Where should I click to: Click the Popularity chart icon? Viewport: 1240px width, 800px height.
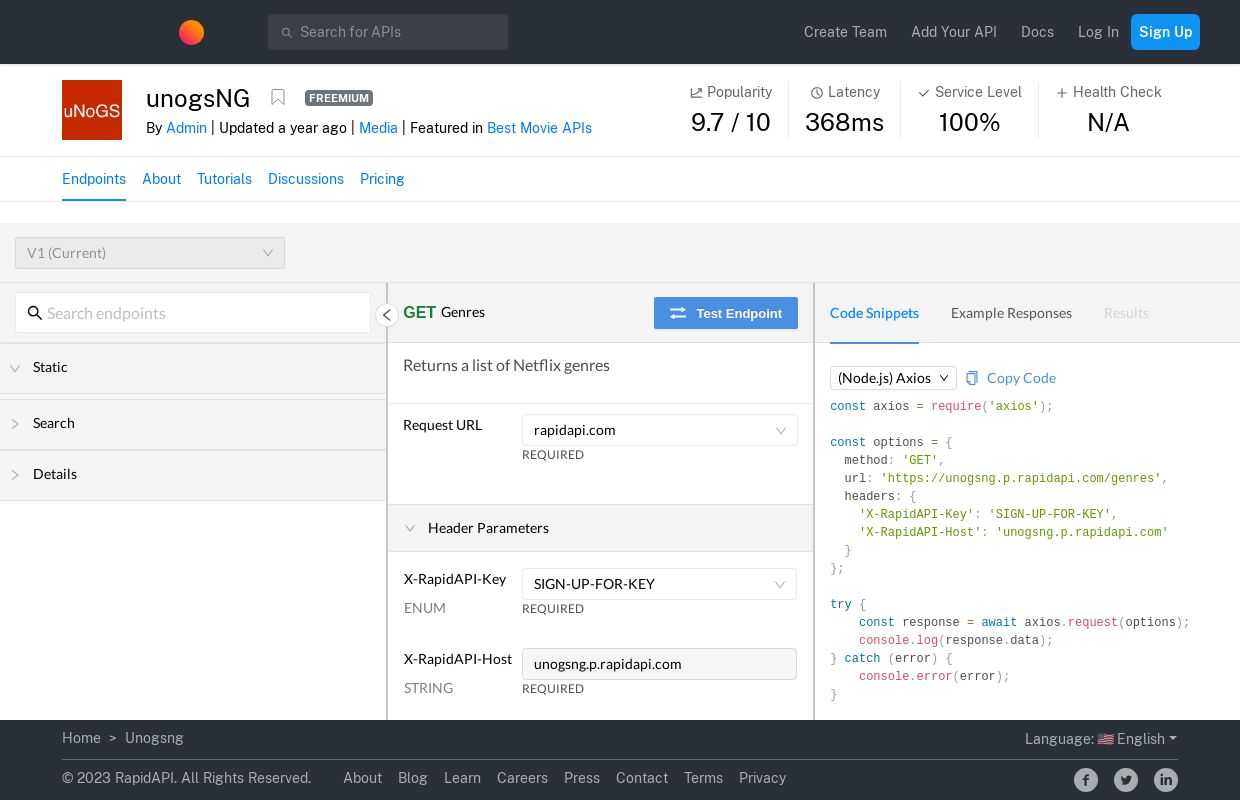click(696, 92)
